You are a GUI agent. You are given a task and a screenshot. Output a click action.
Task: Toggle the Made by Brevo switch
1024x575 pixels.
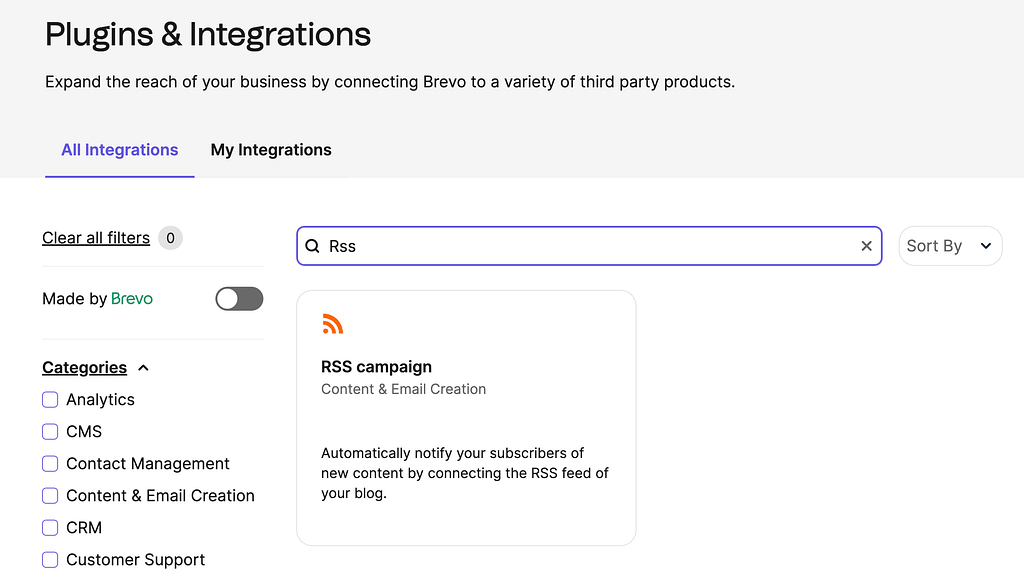click(239, 299)
